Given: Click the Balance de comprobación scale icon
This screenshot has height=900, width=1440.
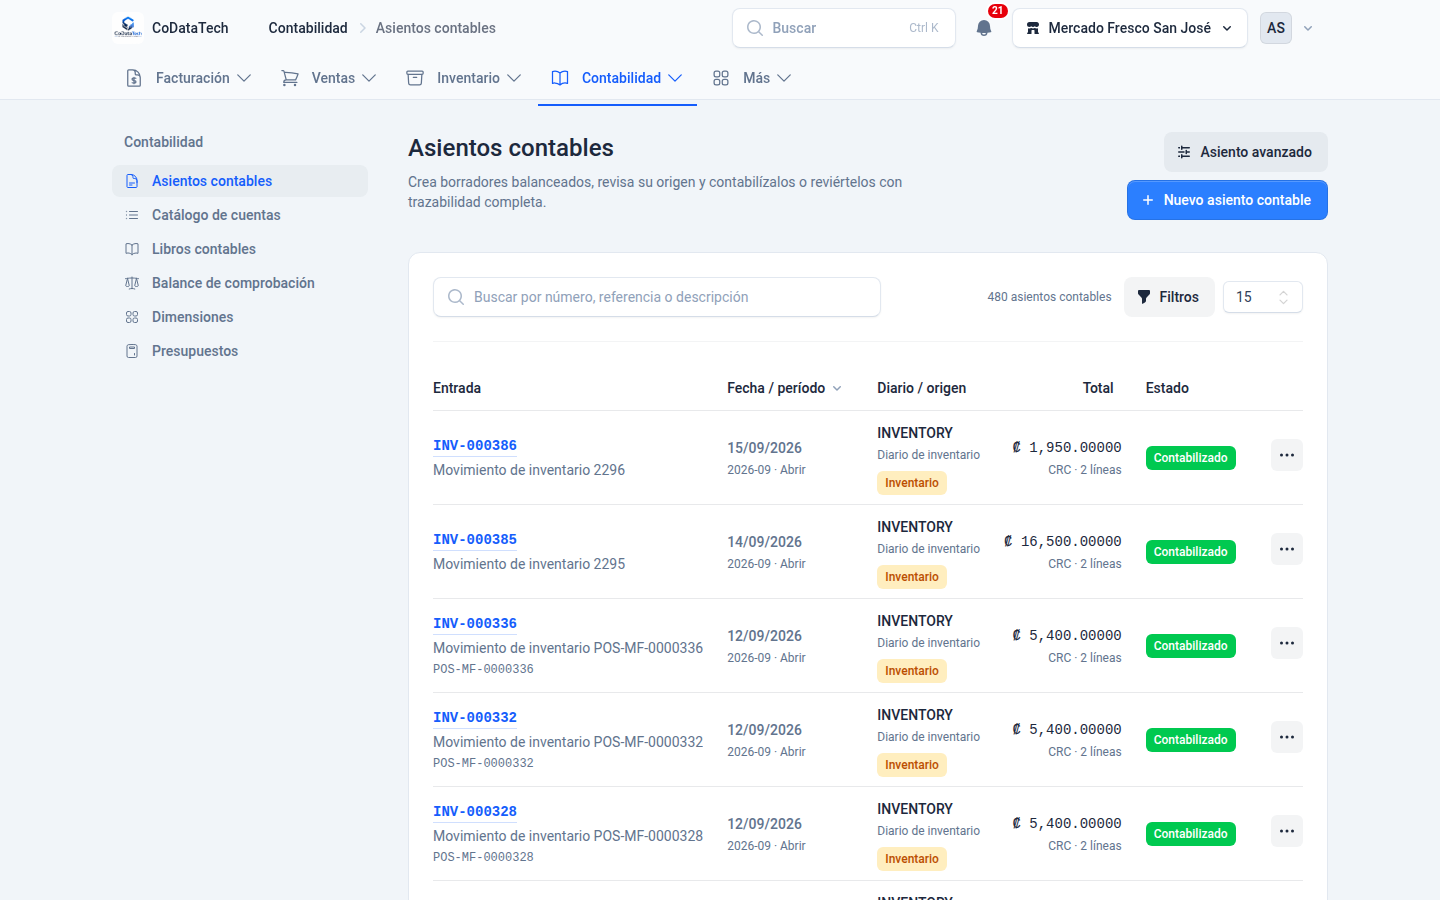Looking at the screenshot, I should point(132,283).
